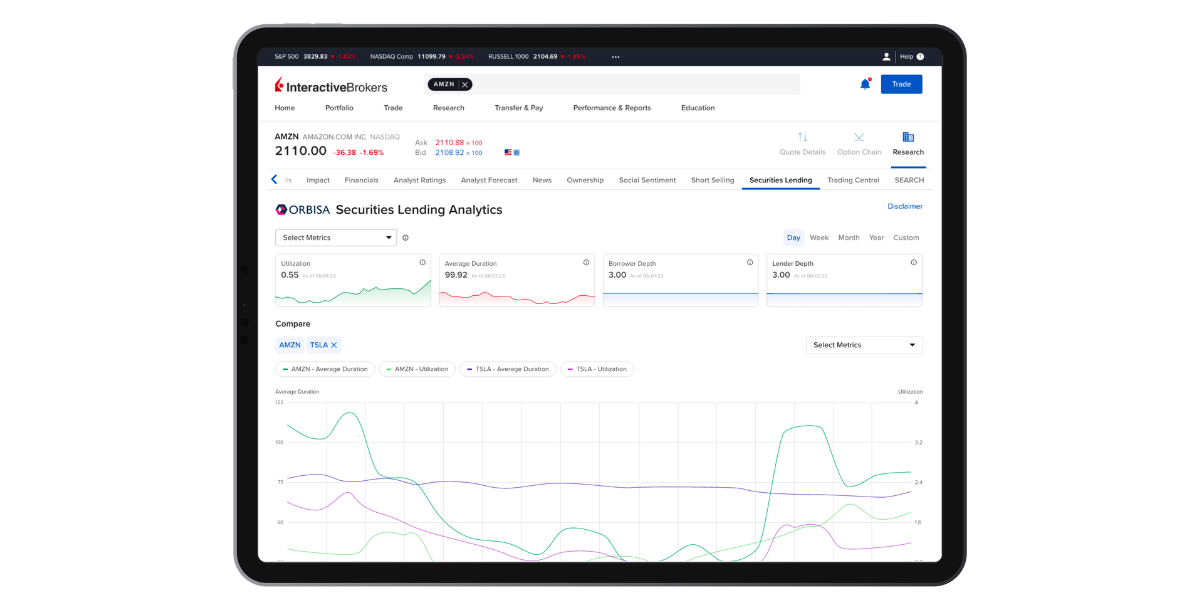The image size is (1200, 600).
Task: Select the Day time range
Action: [x=793, y=237]
